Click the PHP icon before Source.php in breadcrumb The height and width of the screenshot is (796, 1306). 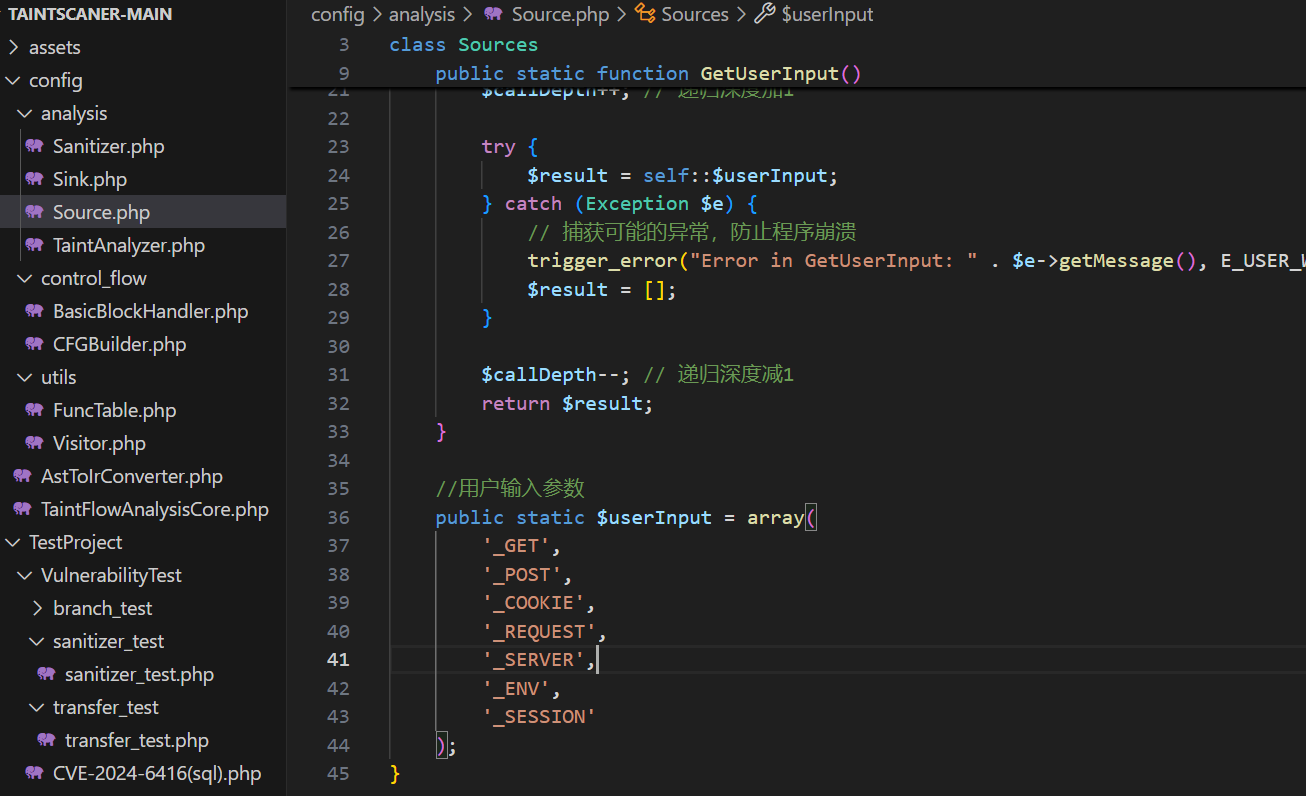coord(493,14)
